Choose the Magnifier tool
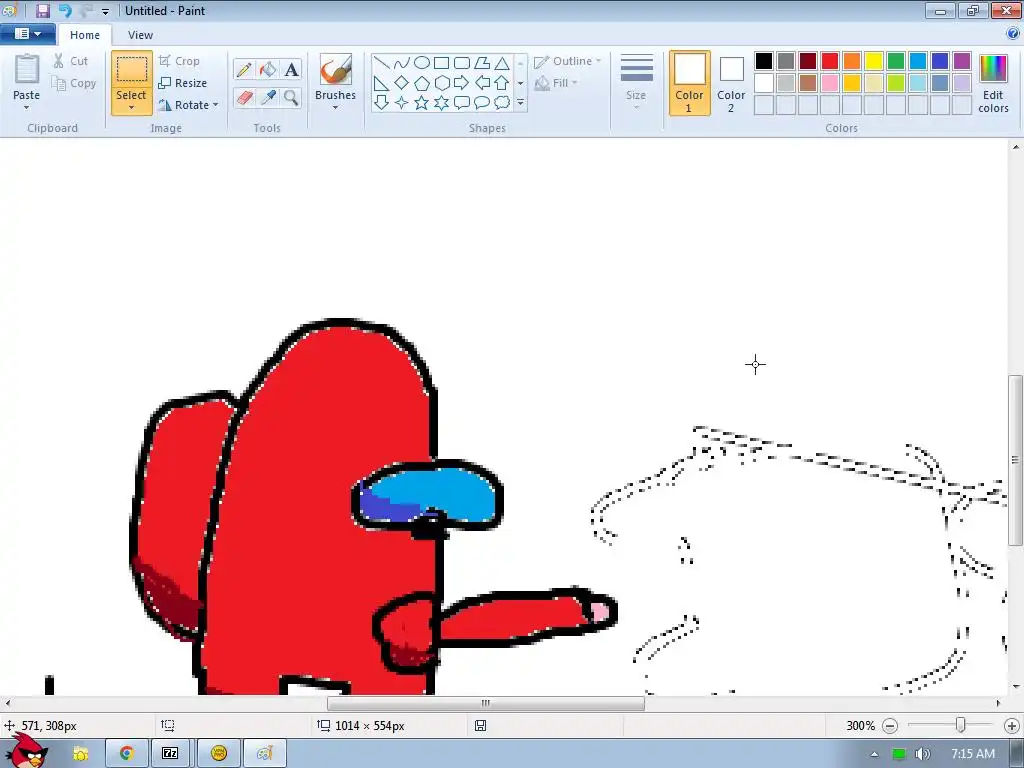Image resolution: width=1024 pixels, height=768 pixels. pos(291,97)
